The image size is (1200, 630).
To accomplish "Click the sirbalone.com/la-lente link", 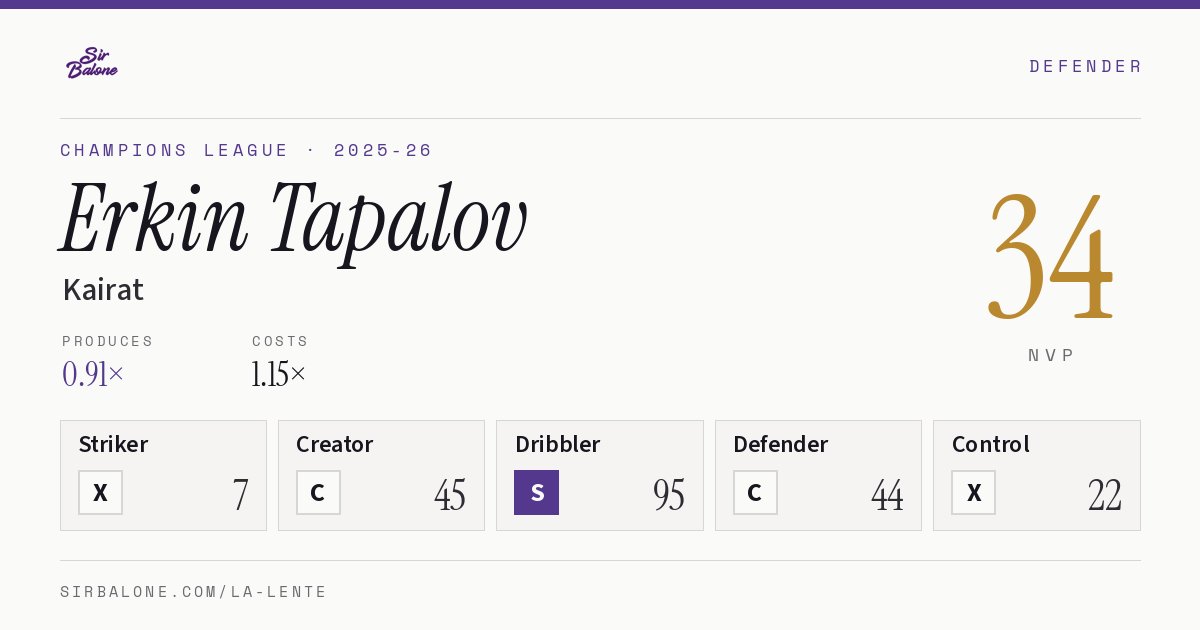I will point(194,592).
